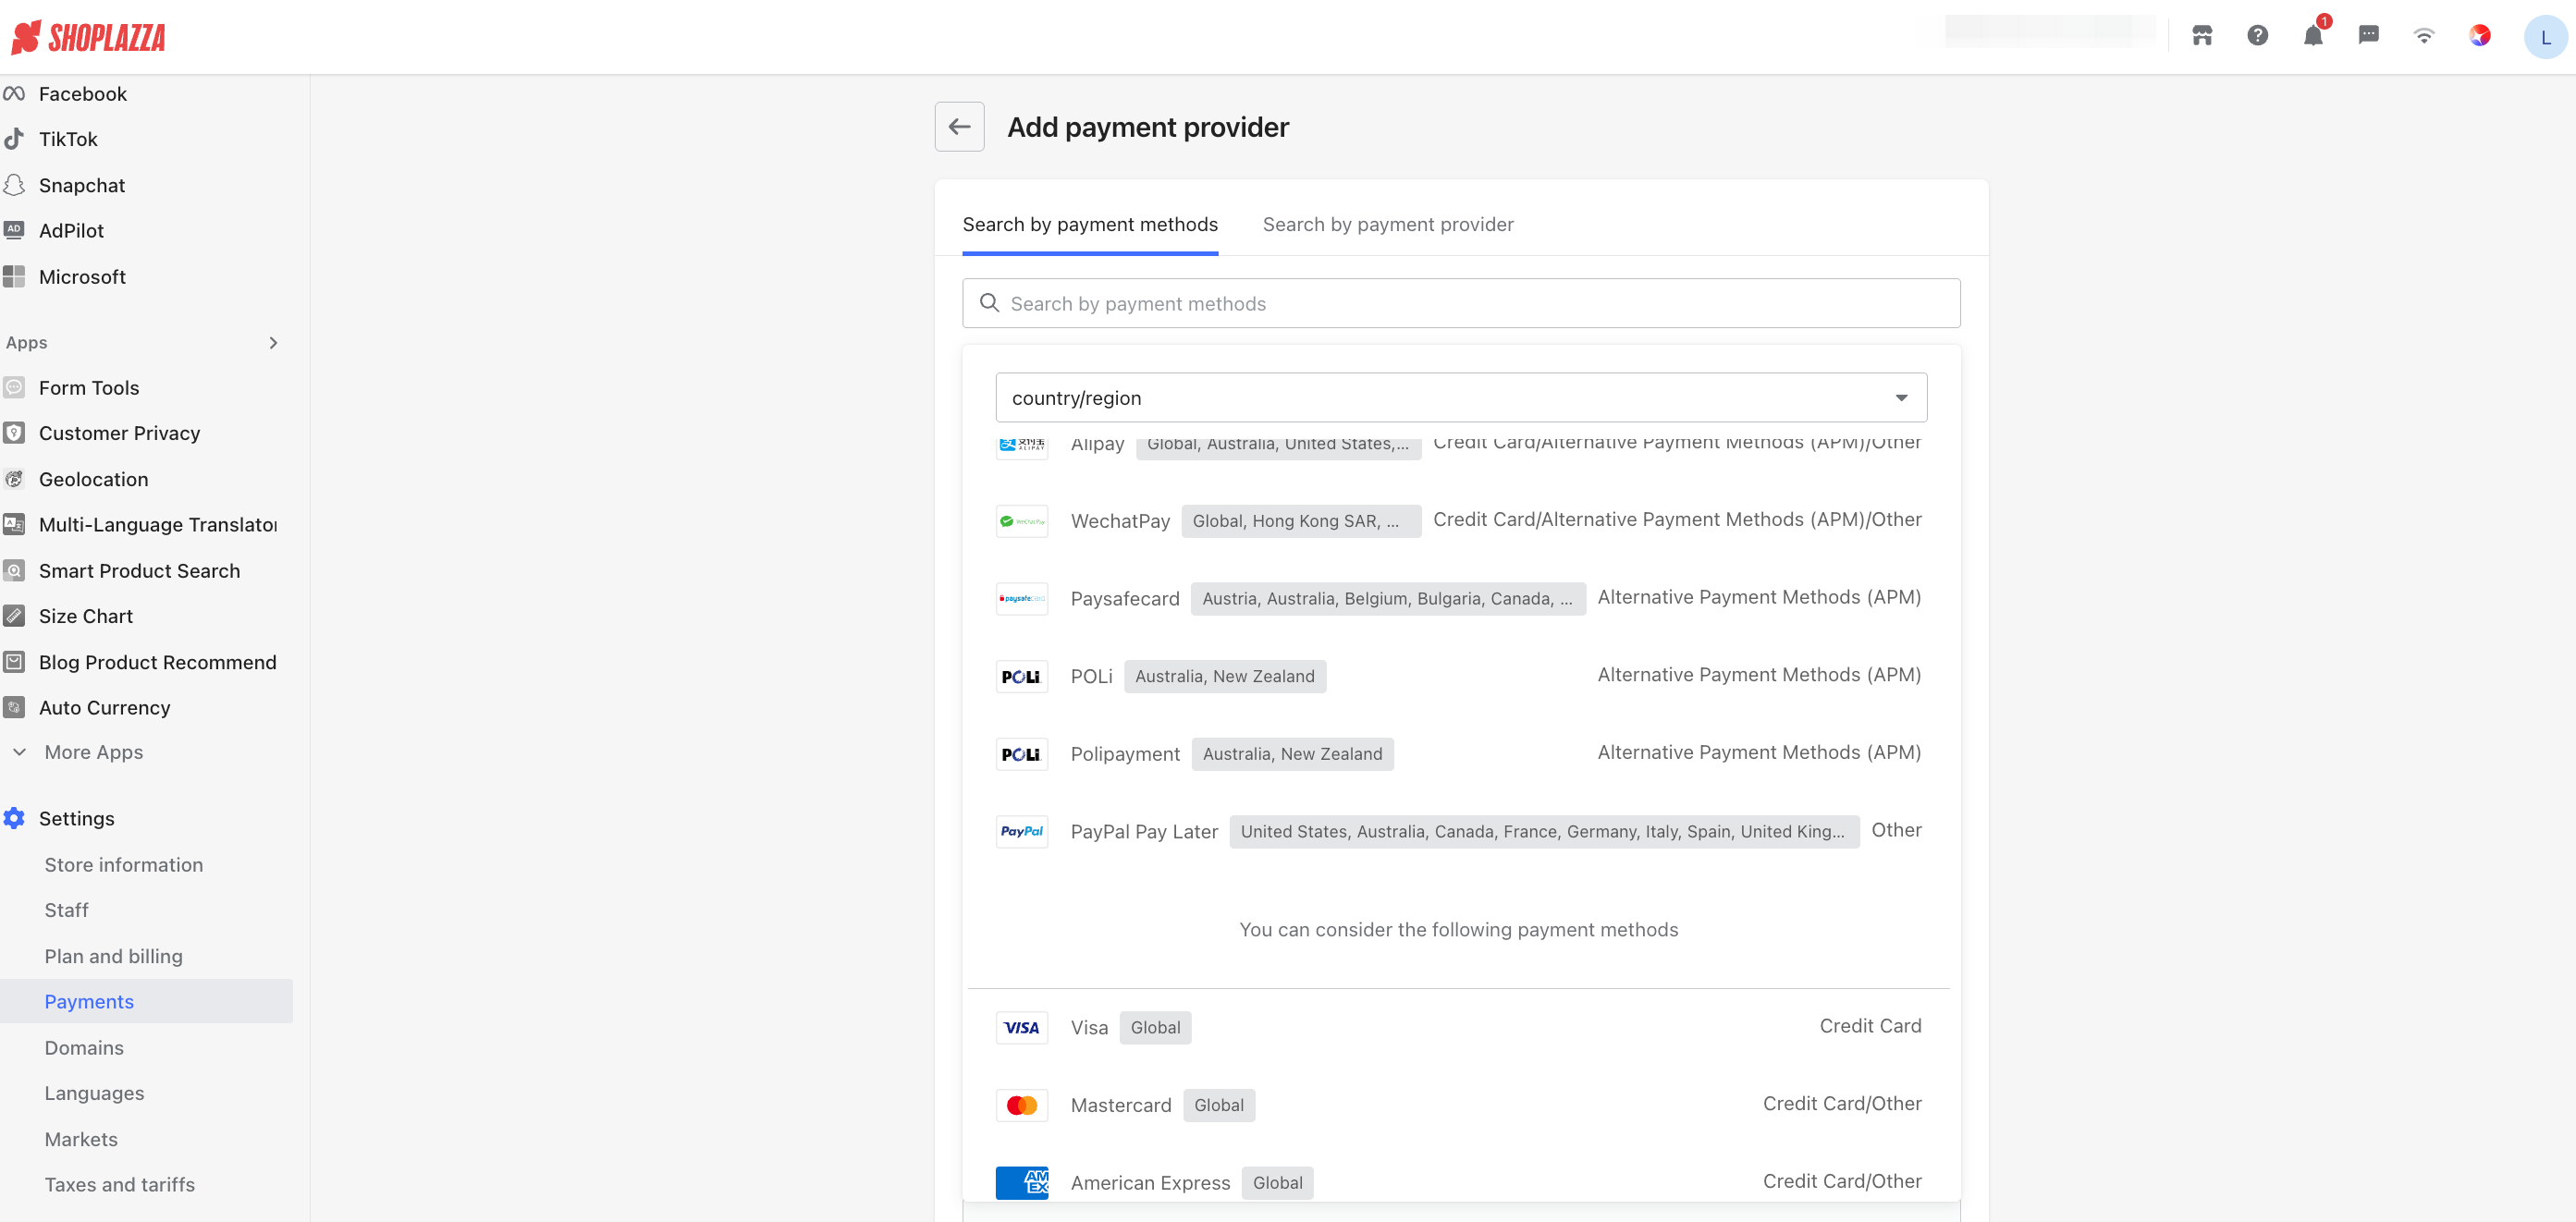Open Taxes and tariffs settings

click(119, 1185)
